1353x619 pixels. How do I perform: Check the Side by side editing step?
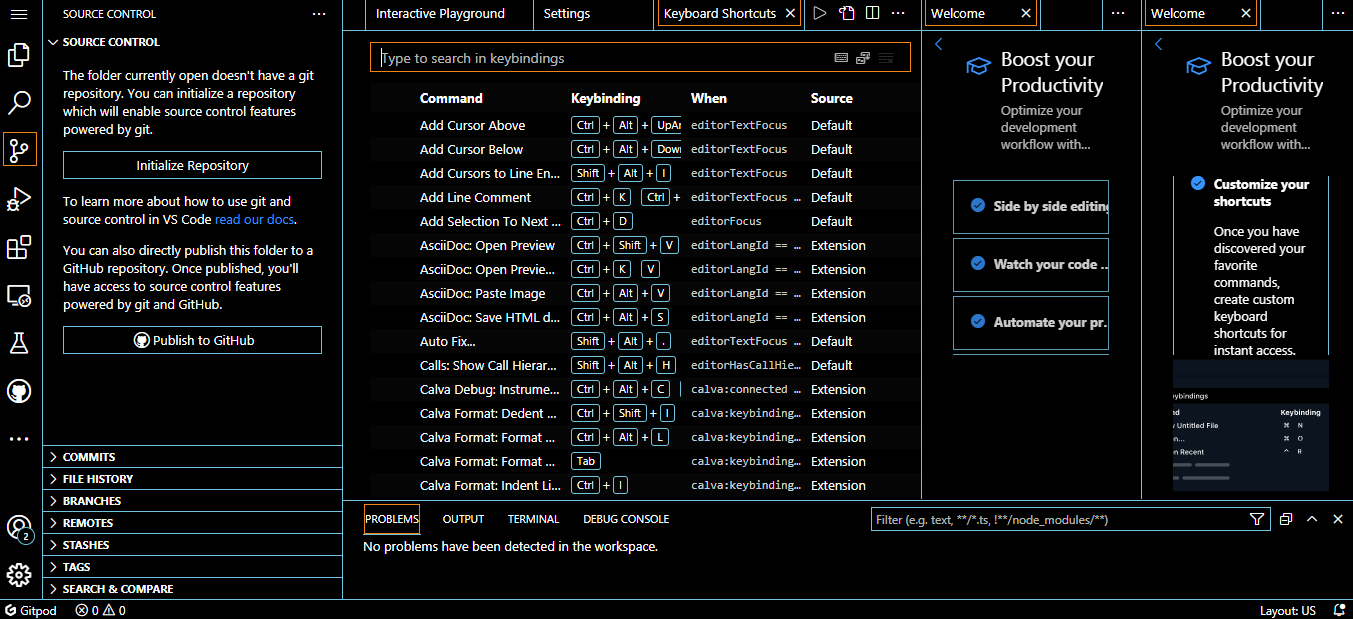pos(978,206)
